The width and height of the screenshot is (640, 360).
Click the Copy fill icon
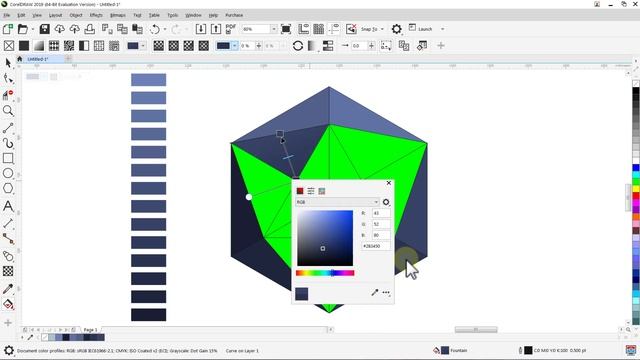(404, 46)
